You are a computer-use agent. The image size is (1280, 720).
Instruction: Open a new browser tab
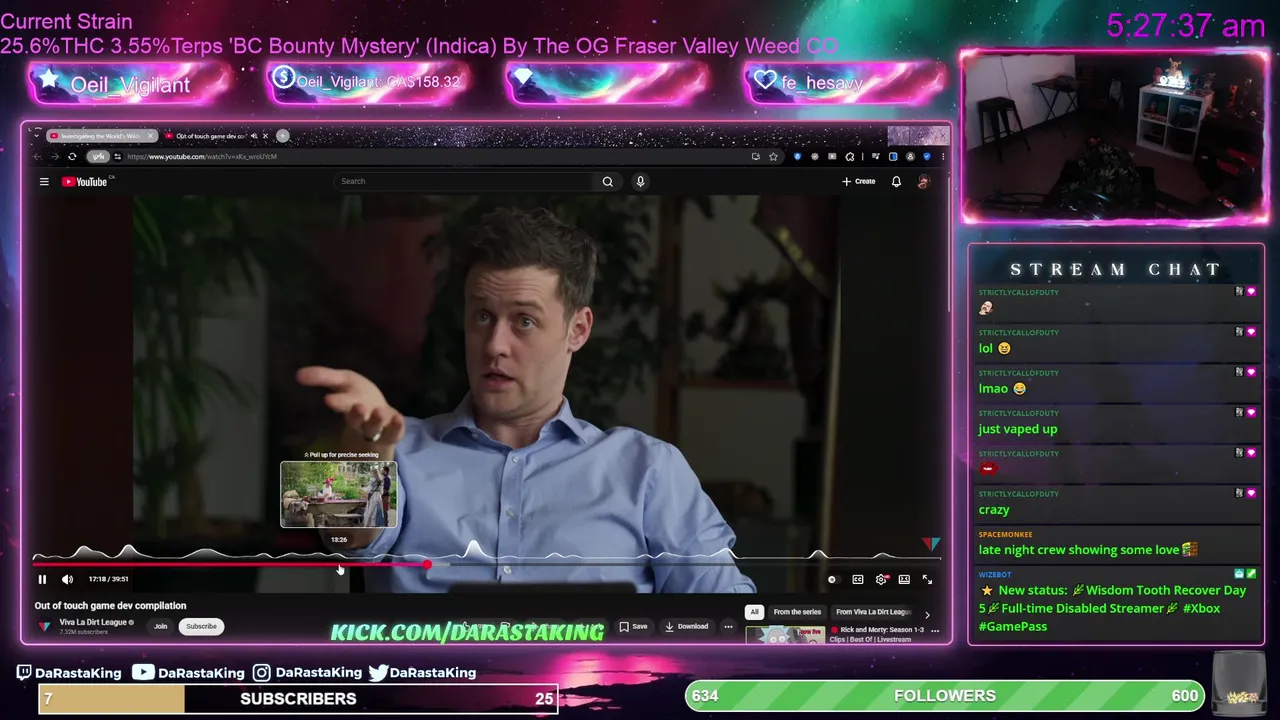283,136
